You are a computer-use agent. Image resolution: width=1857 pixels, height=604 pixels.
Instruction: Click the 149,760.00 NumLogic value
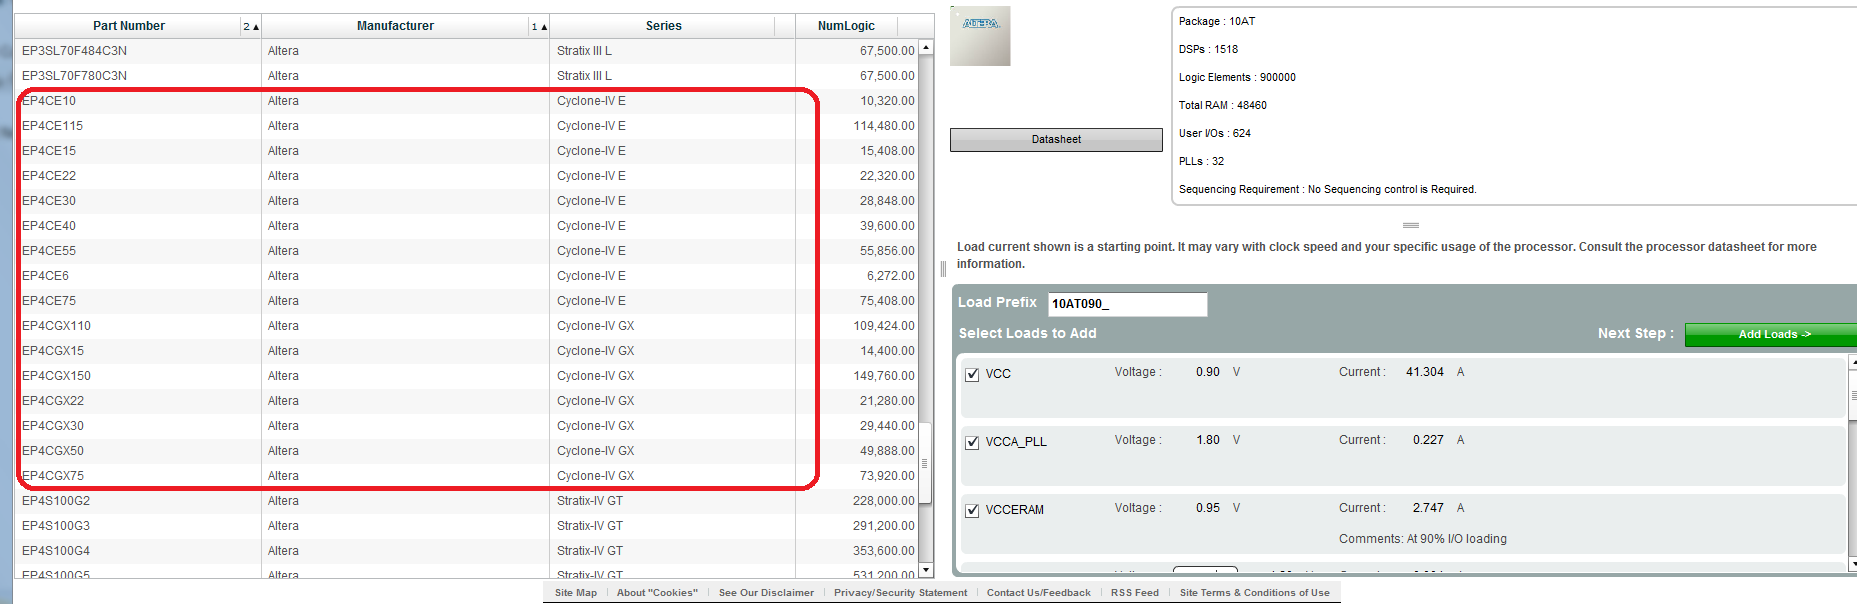(884, 376)
